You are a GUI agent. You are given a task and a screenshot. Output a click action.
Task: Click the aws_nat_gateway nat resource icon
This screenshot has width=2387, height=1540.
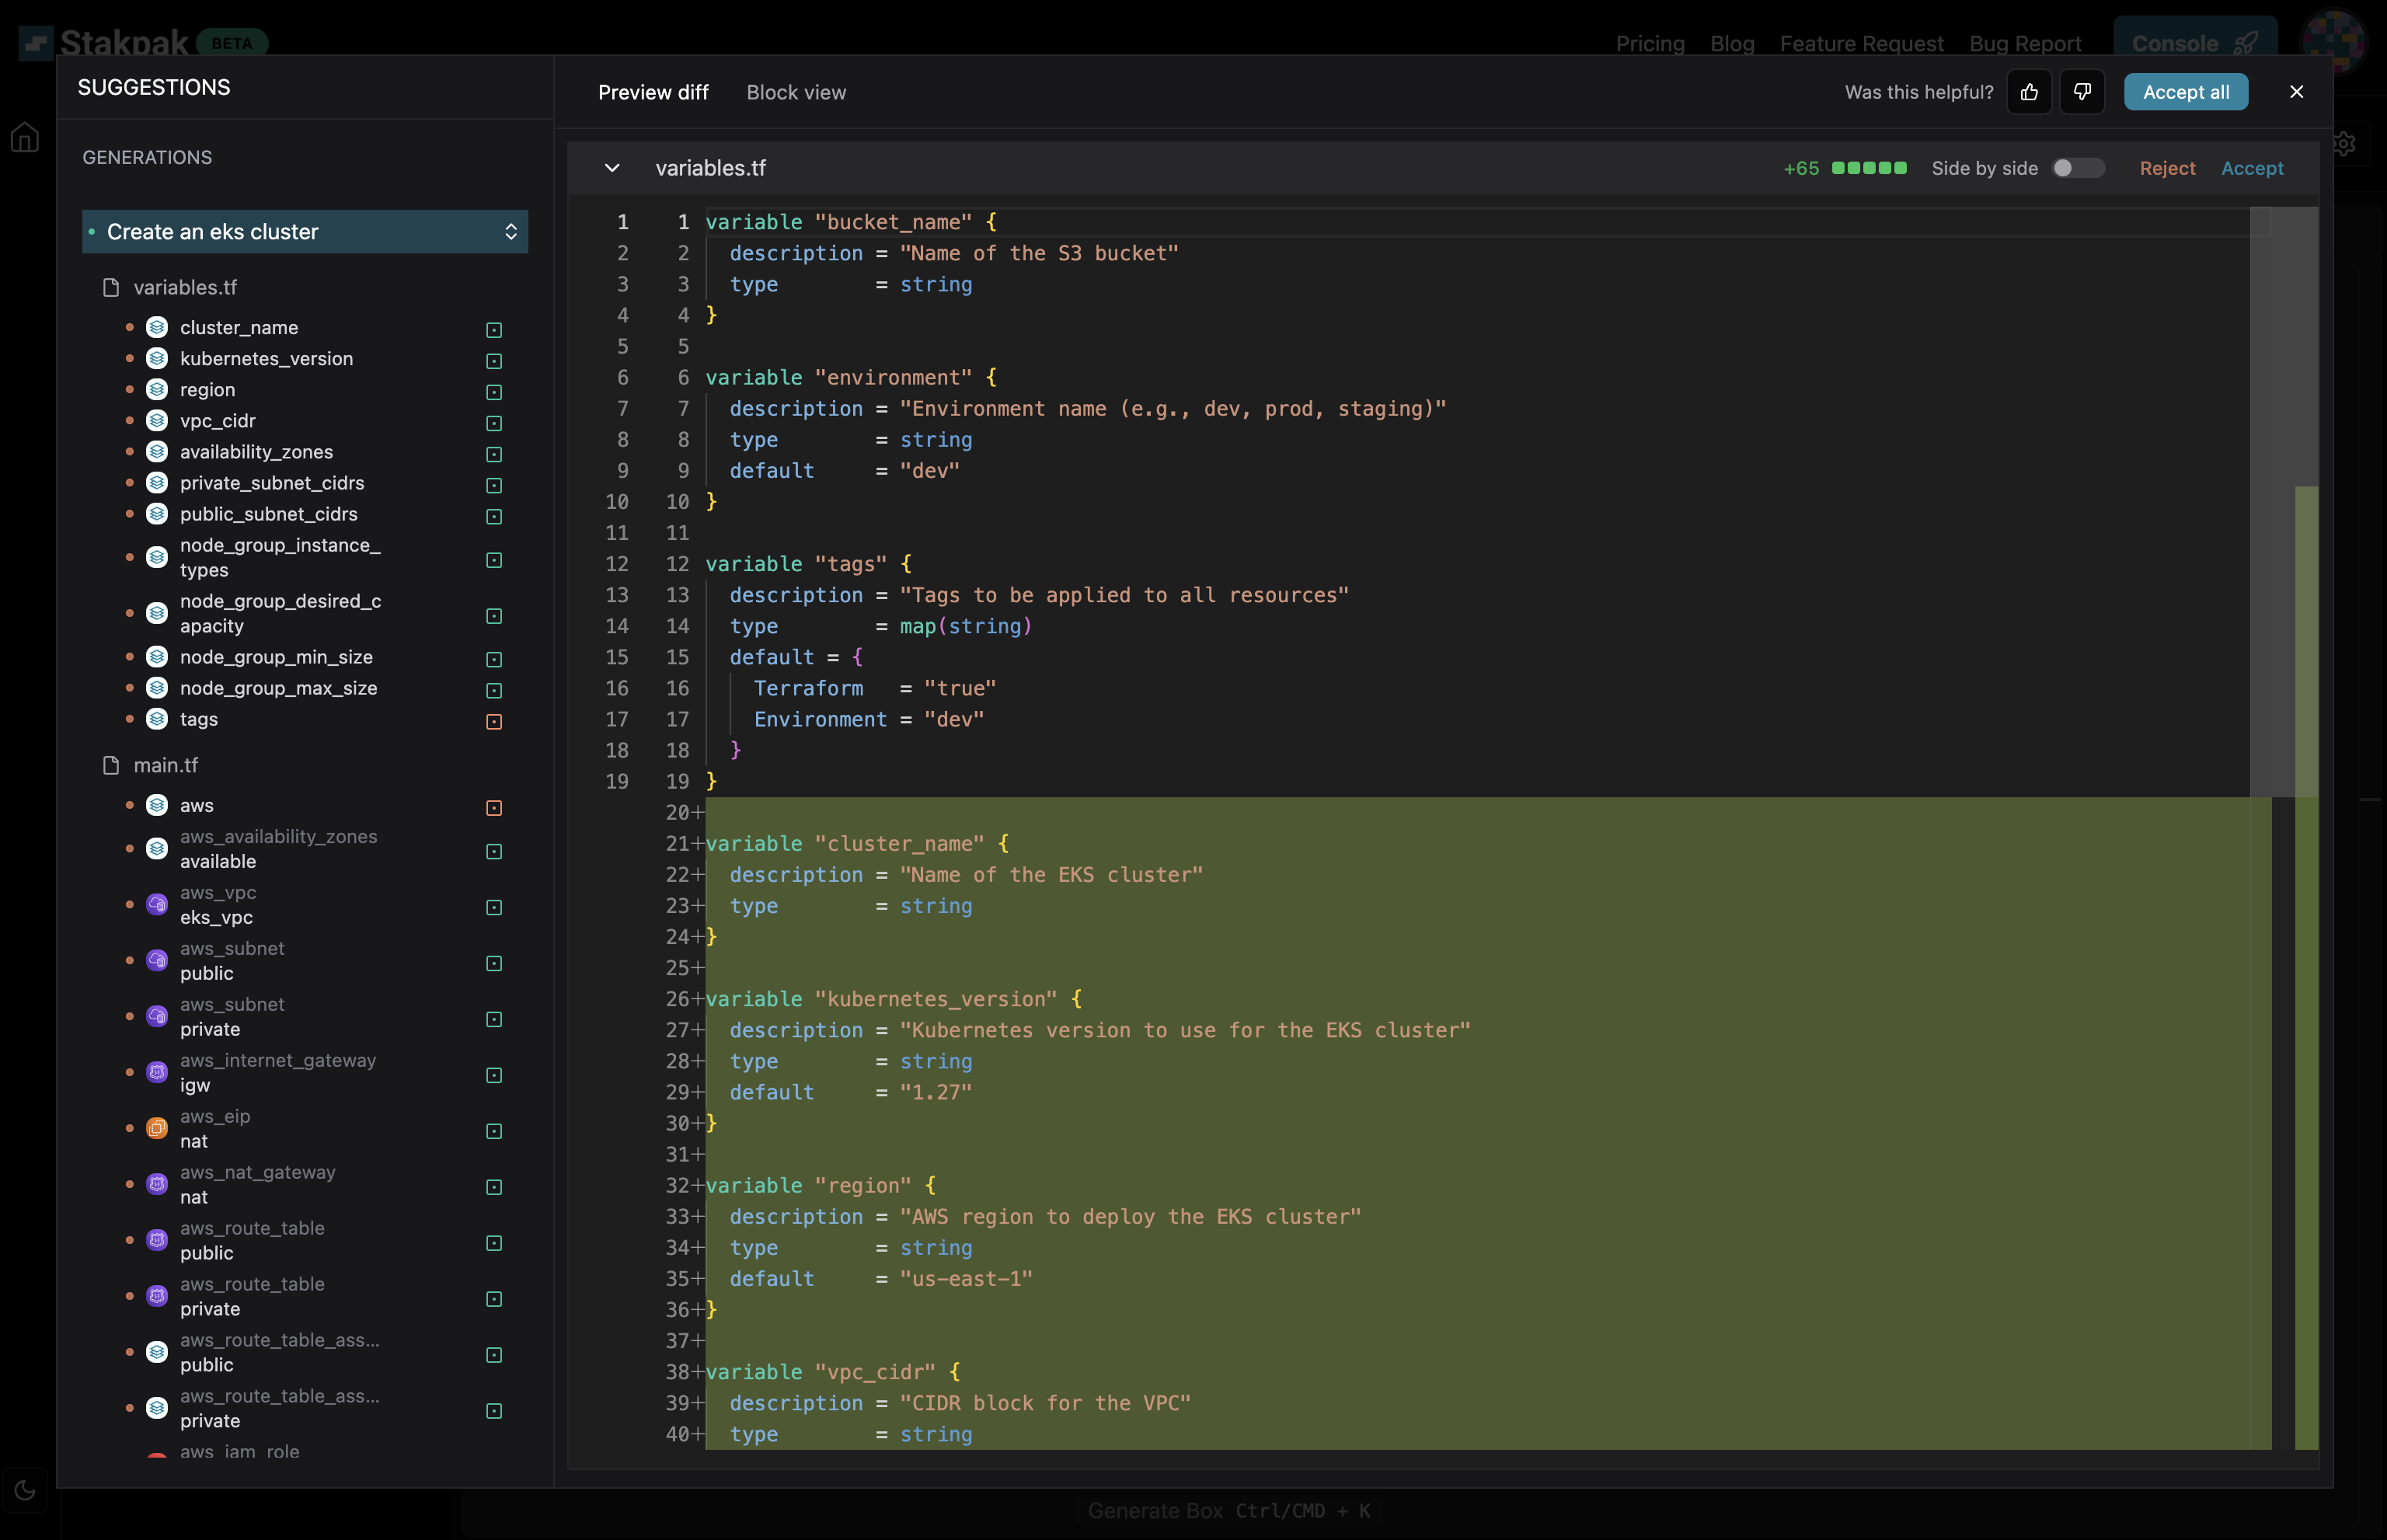click(x=157, y=1184)
